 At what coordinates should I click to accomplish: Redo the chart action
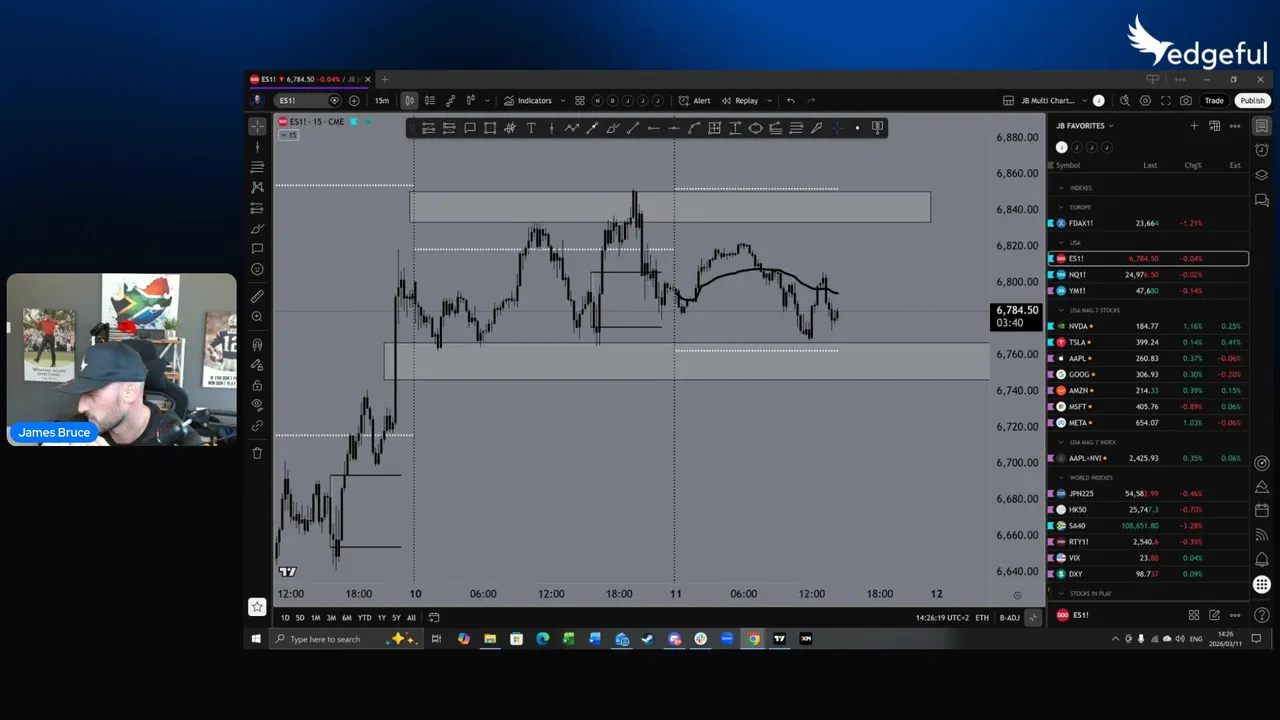point(811,100)
